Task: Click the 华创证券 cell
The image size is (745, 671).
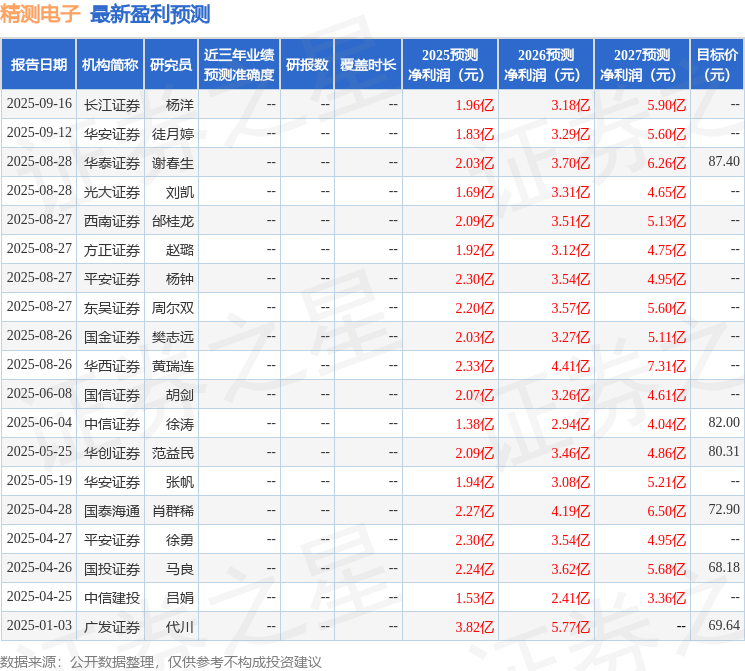Action: click(112, 453)
